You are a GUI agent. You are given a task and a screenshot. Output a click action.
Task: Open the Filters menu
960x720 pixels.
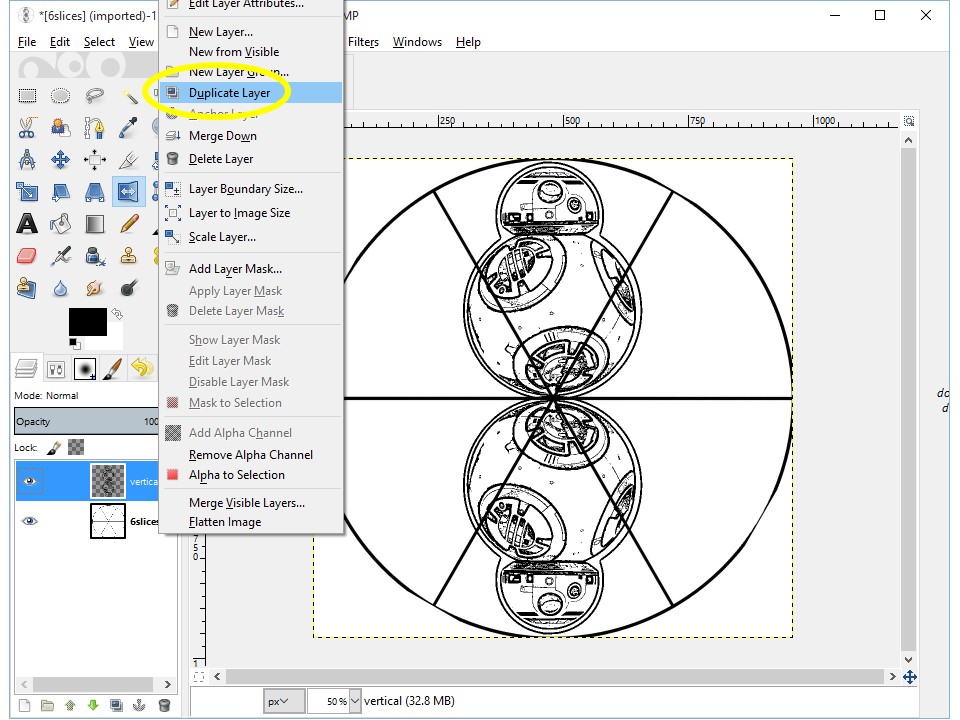point(363,42)
